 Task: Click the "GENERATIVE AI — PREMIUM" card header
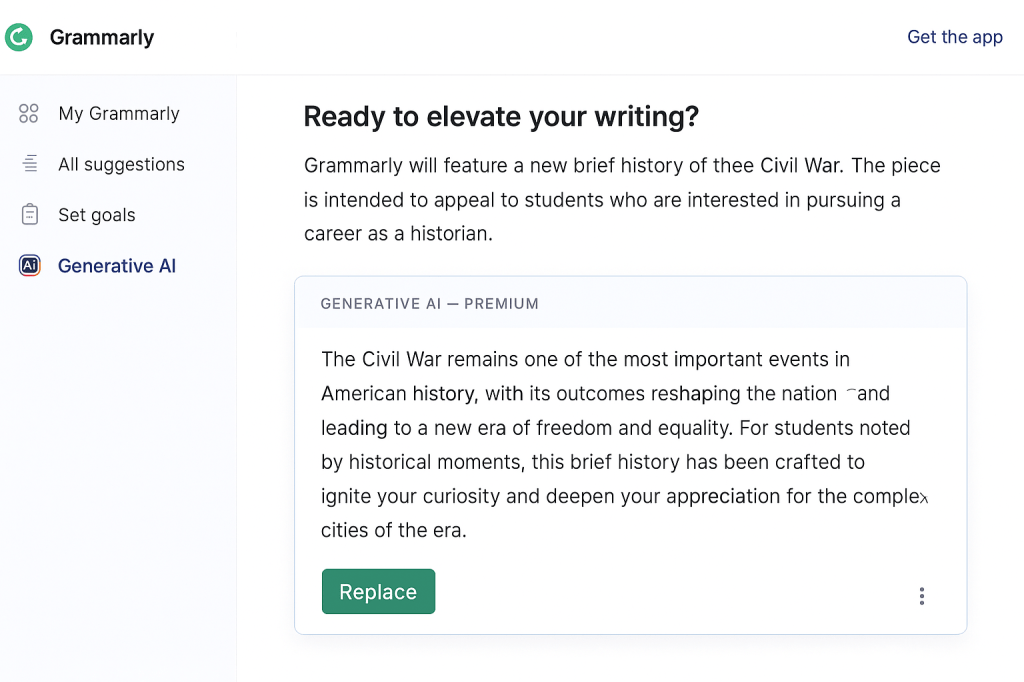(429, 303)
